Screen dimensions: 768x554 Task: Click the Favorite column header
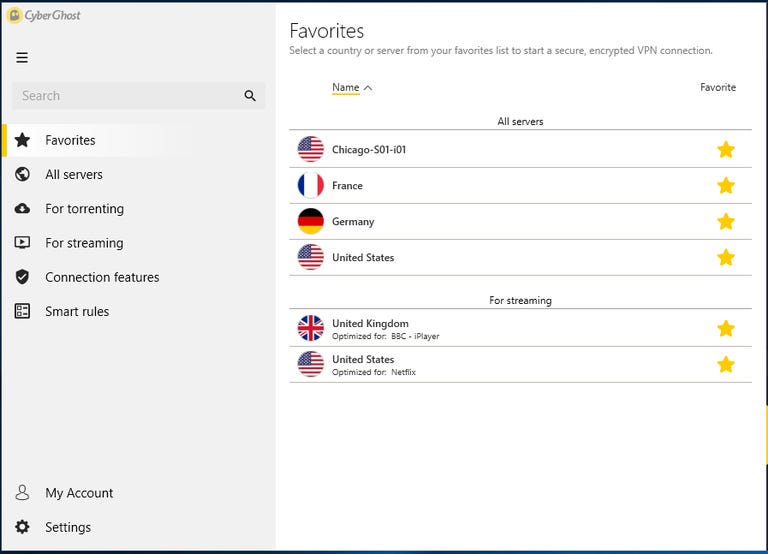coord(717,88)
